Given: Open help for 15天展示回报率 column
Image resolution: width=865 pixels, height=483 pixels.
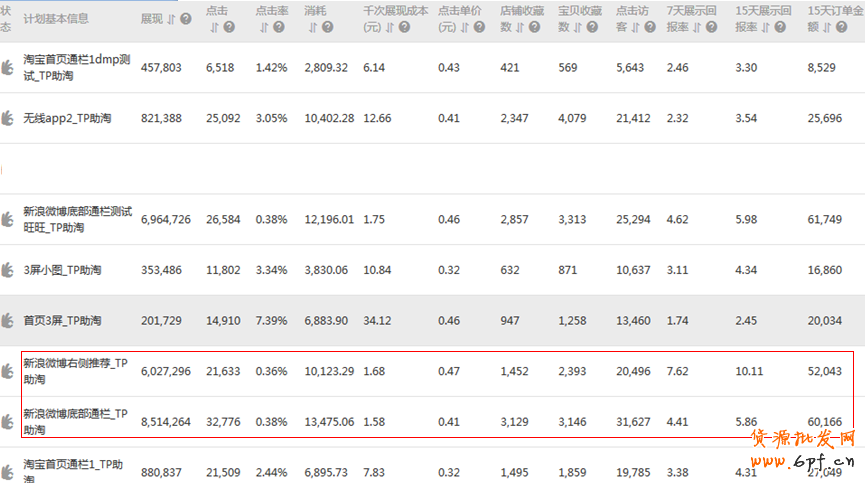Looking at the screenshot, I should coord(779,27).
